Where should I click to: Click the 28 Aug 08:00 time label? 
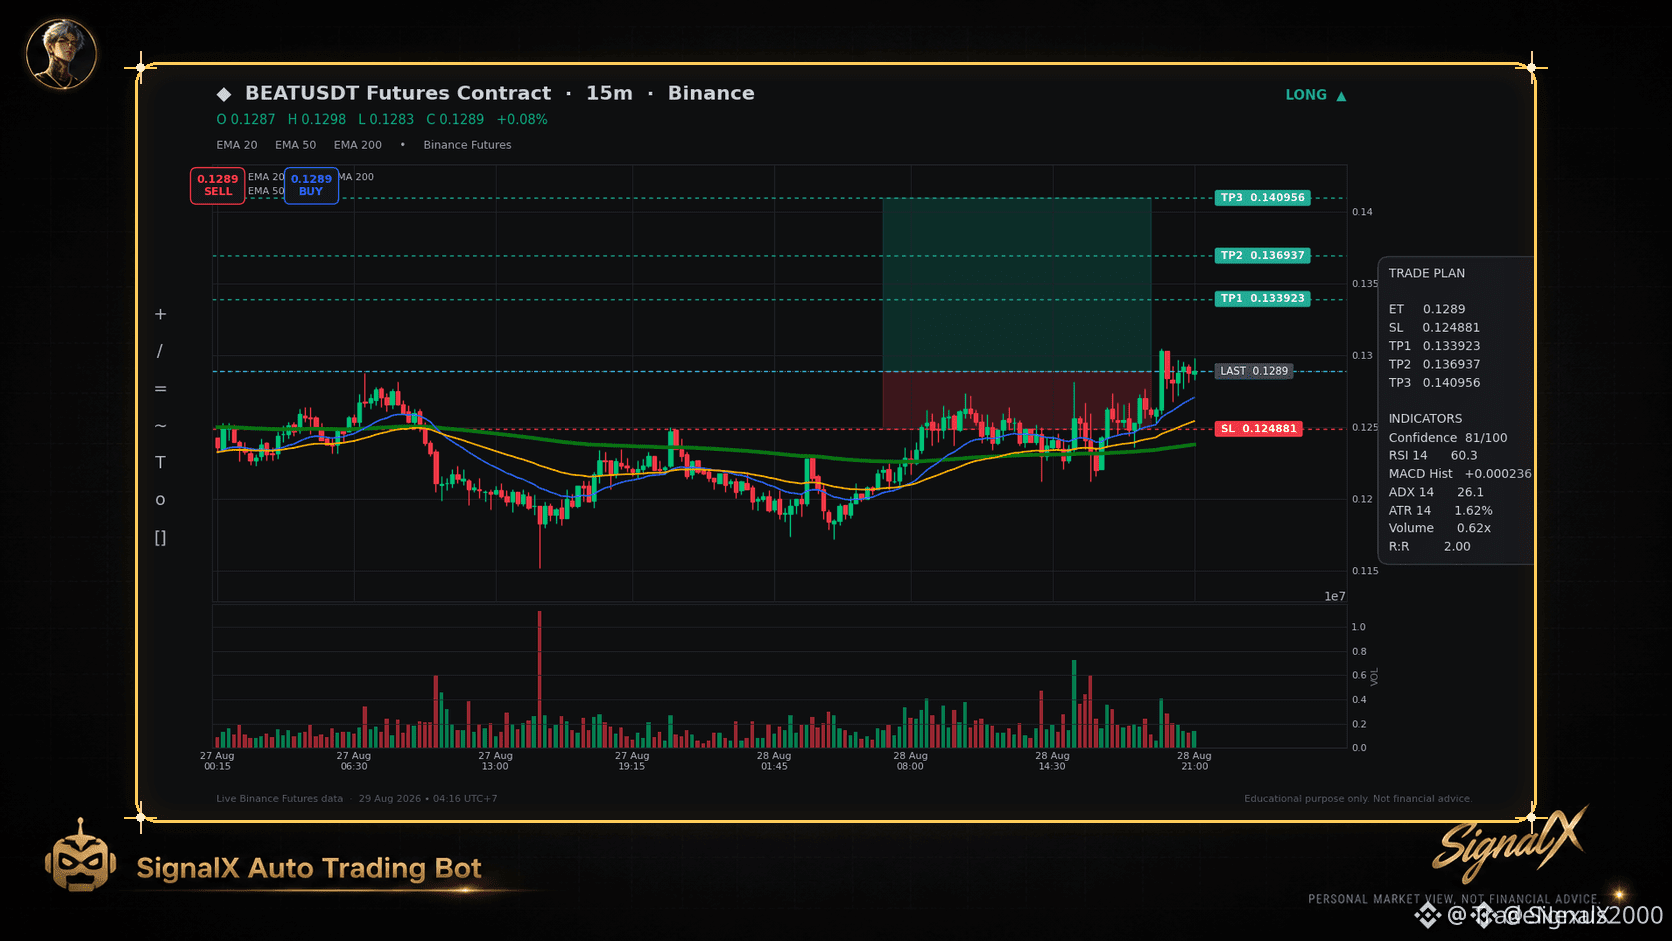point(910,761)
